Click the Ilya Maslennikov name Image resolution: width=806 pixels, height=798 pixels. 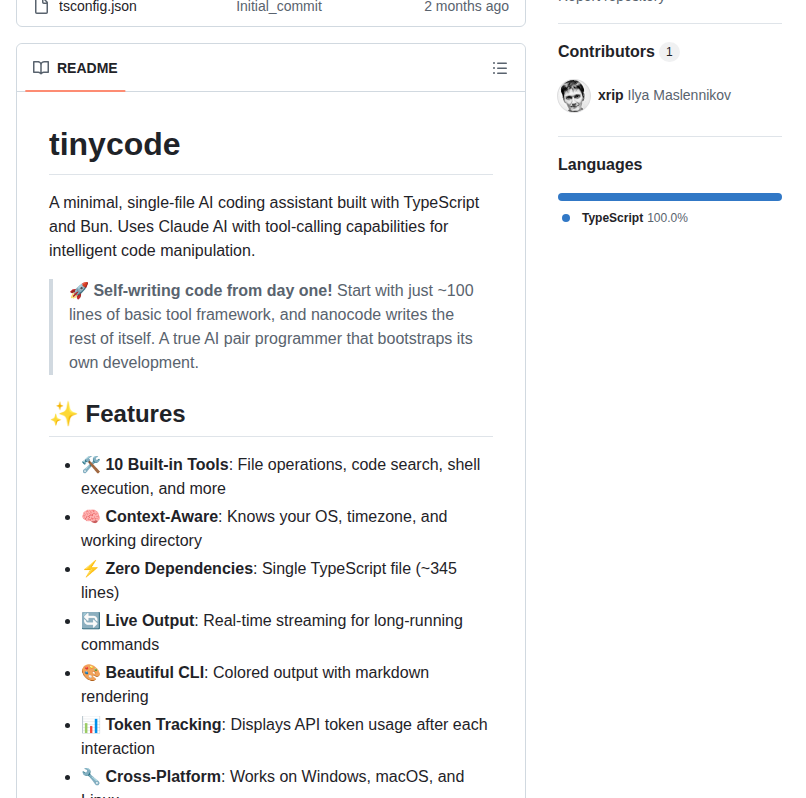[676, 96]
